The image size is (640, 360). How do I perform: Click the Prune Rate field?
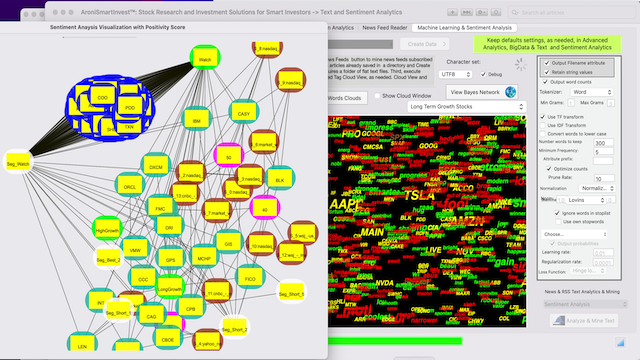(604, 178)
